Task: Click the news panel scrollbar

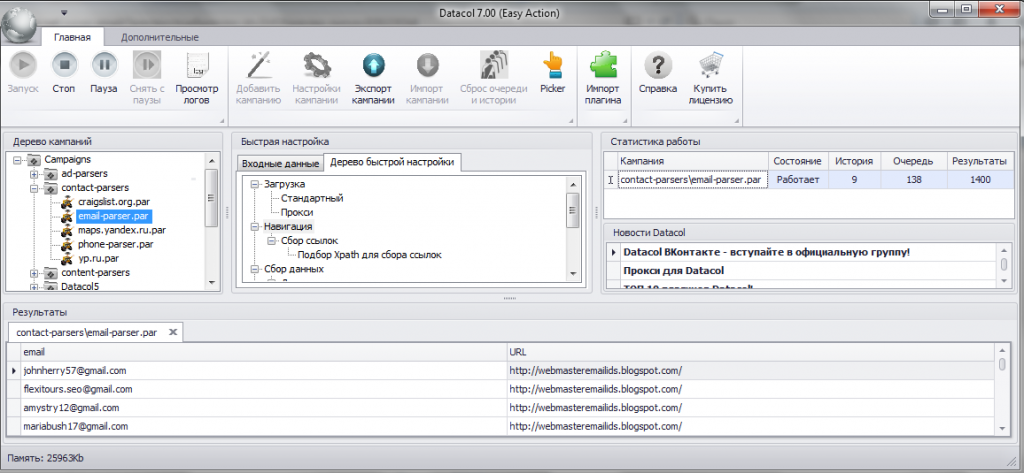Action: click(1004, 265)
